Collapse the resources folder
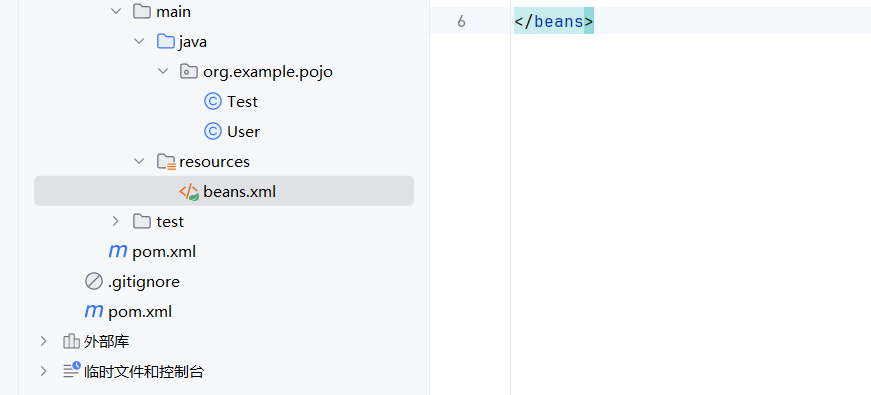This screenshot has width=871, height=395. click(139, 162)
